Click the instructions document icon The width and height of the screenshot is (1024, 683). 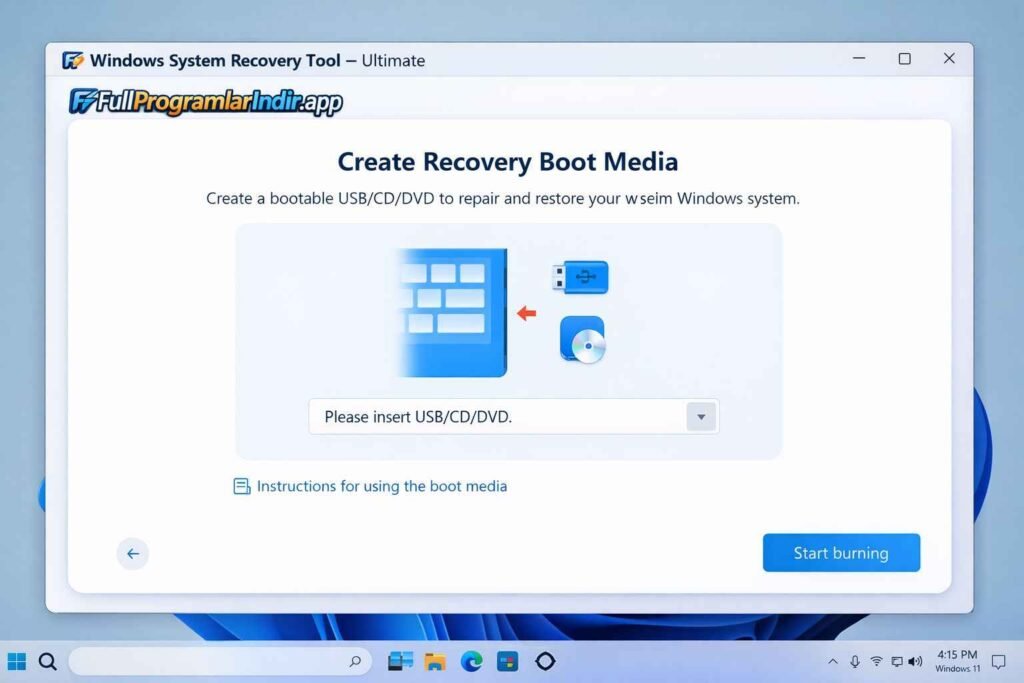coord(242,487)
